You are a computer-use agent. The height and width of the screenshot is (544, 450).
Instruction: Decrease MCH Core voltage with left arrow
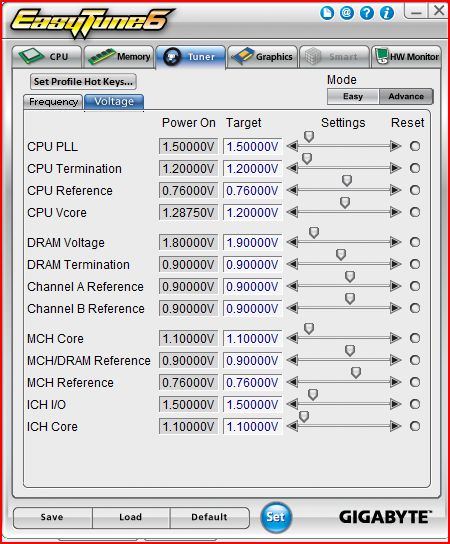pos(292,338)
